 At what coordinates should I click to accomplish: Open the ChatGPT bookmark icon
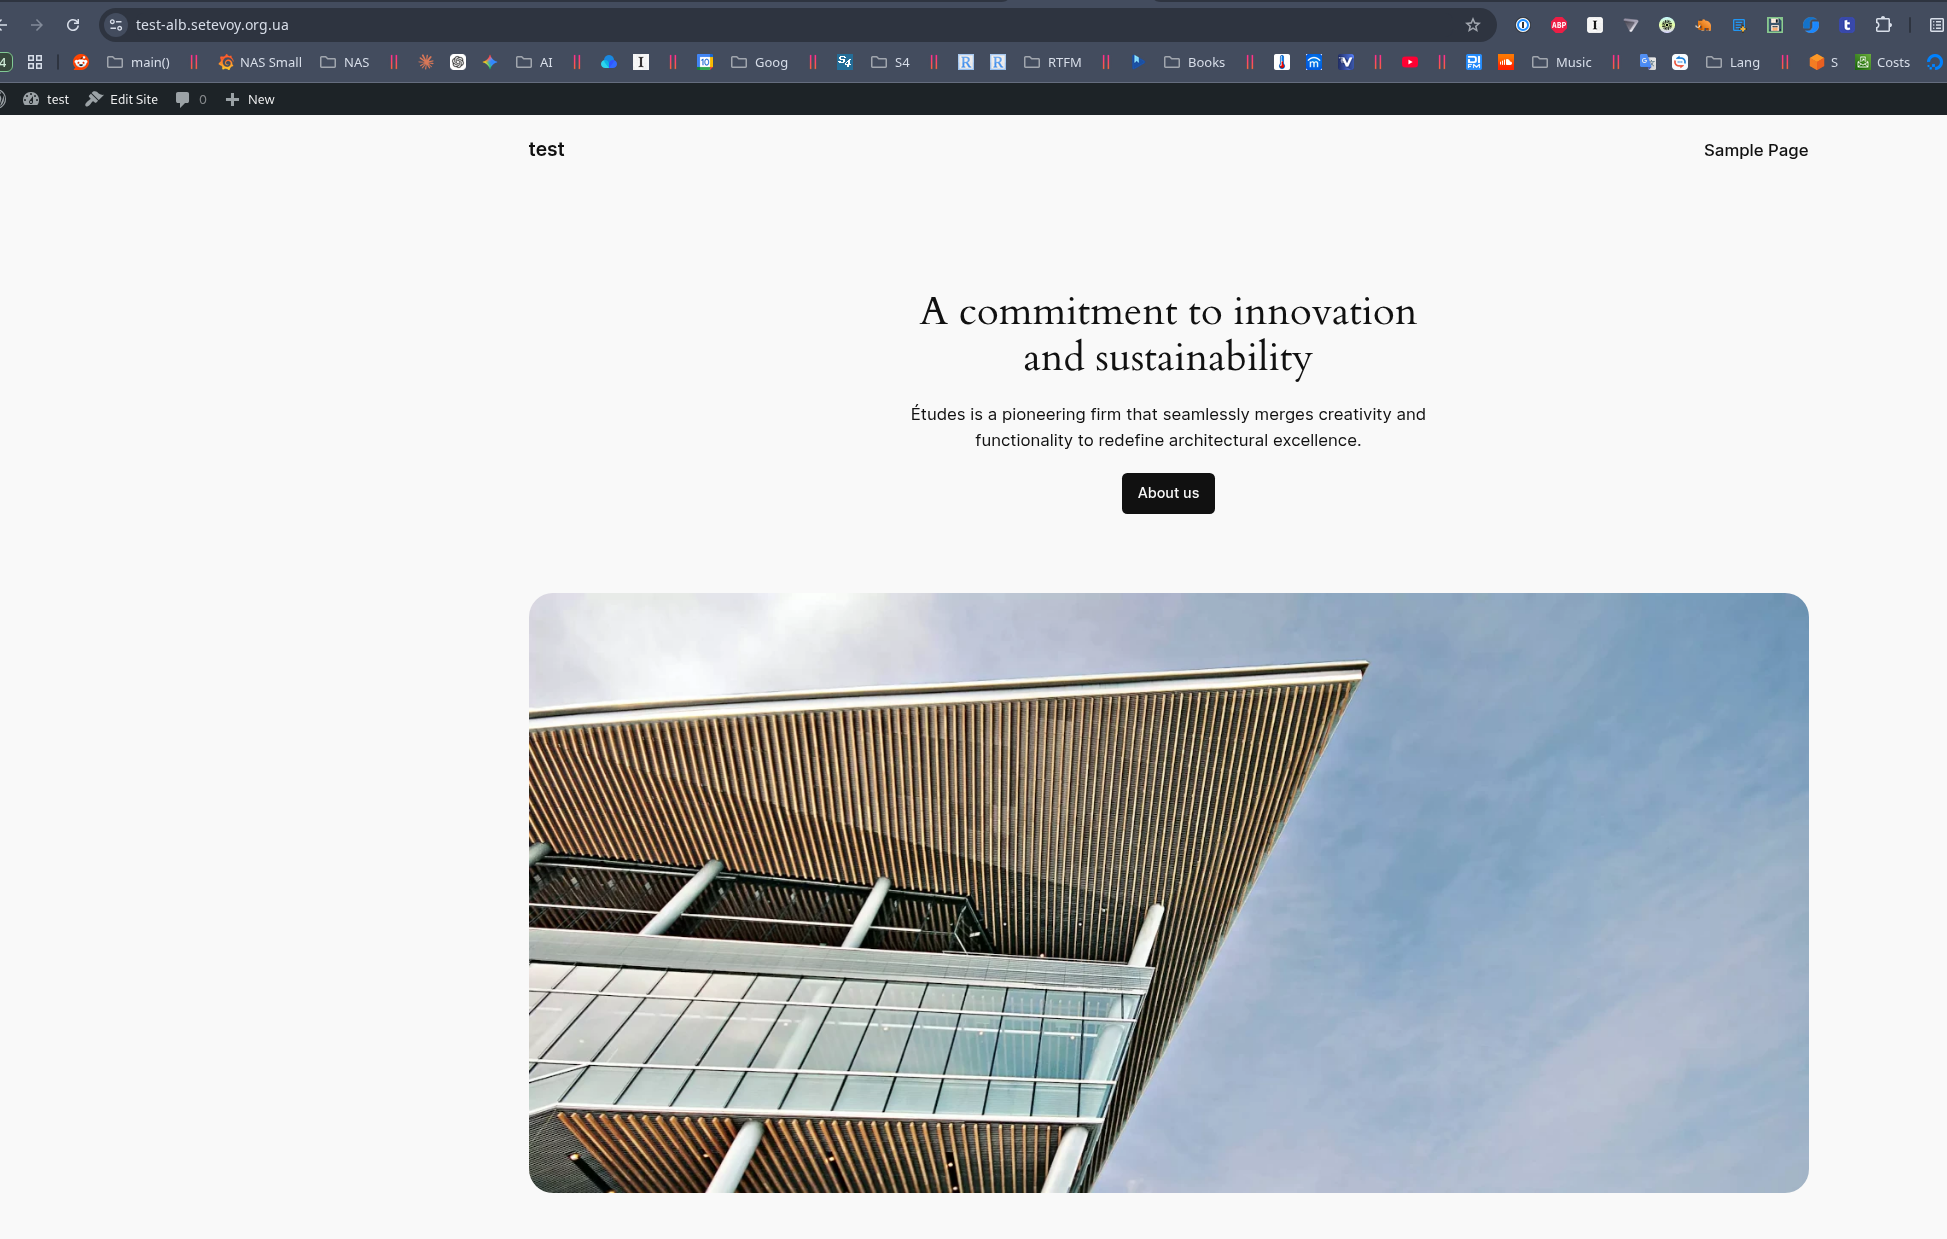458,62
